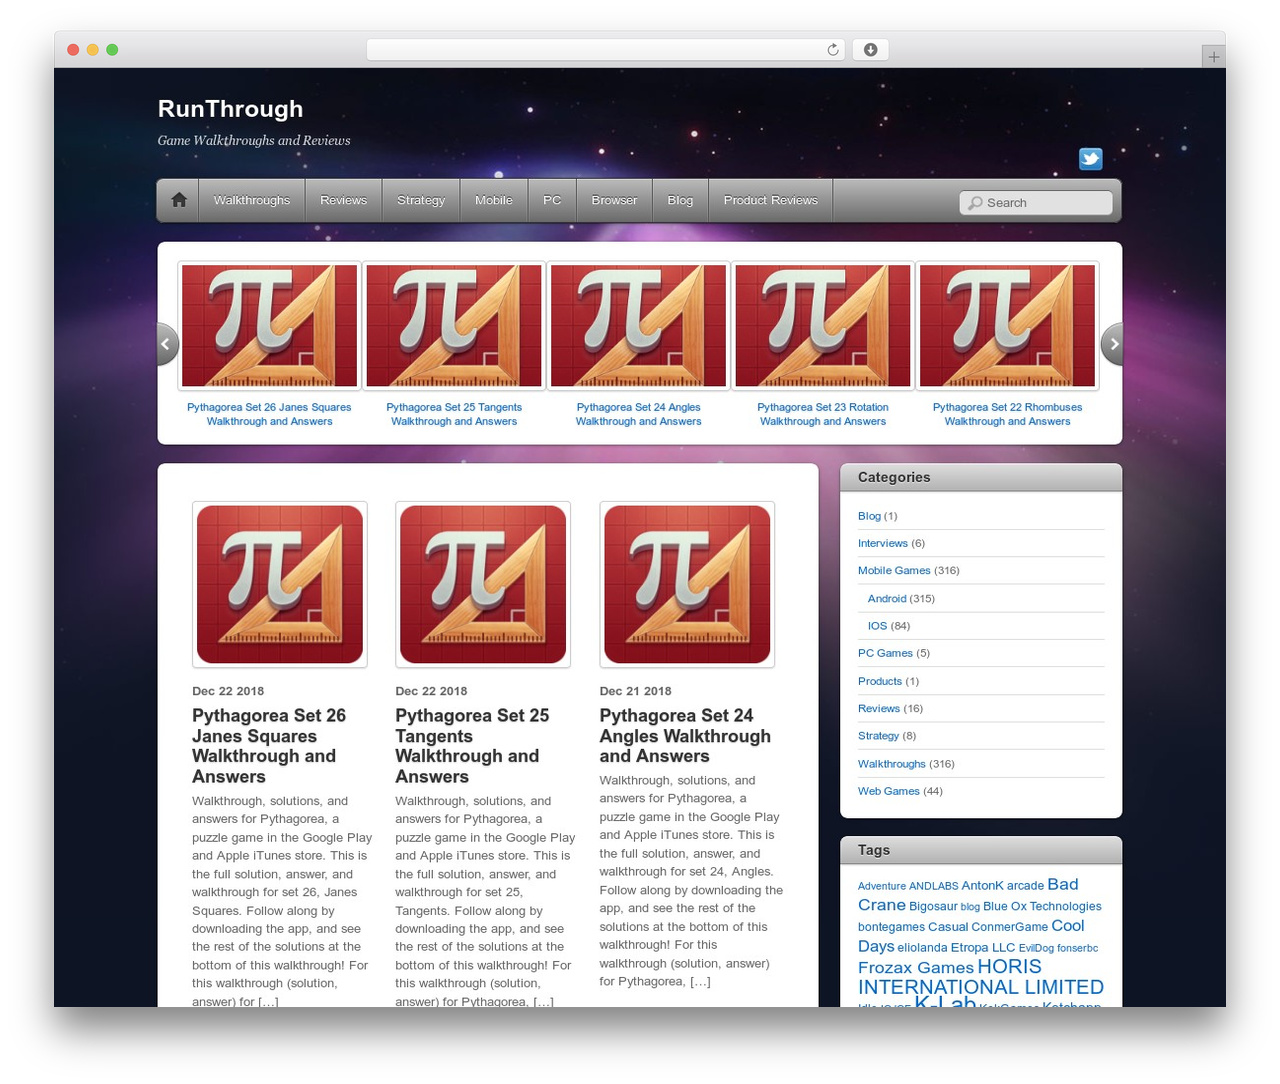
Task: Open carousel link Pythagorea Set 22 Rhombuses
Action: point(1007,414)
